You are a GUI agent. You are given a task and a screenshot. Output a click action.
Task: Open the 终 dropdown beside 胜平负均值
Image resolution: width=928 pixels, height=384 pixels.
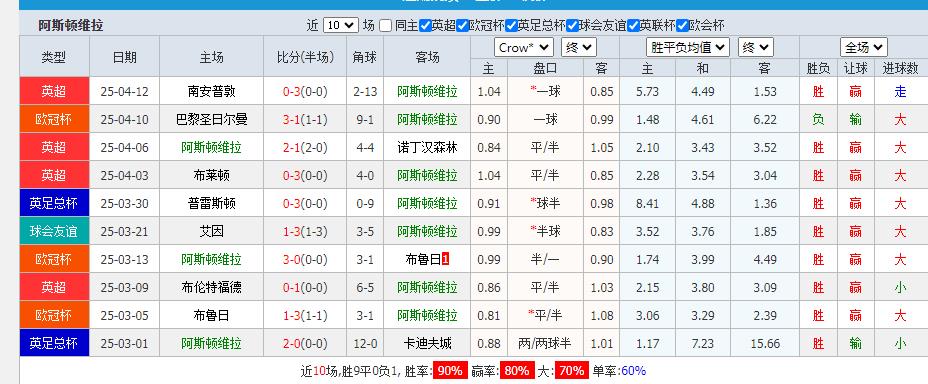tap(756, 47)
